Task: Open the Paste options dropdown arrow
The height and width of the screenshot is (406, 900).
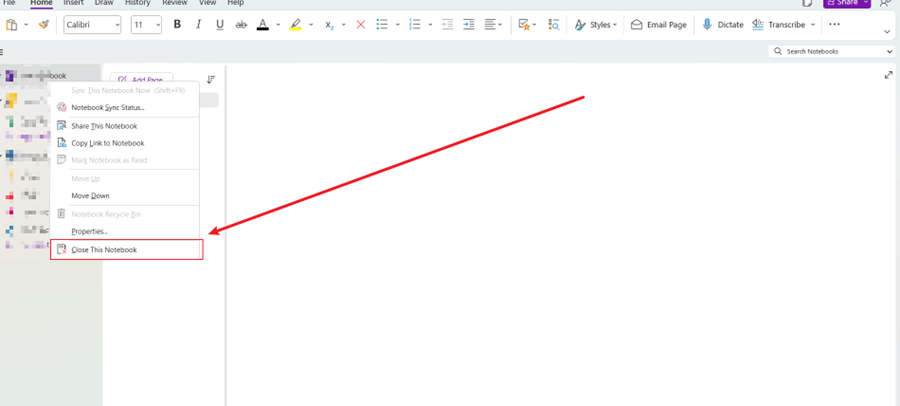Action: pyautogui.click(x=26, y=25)
